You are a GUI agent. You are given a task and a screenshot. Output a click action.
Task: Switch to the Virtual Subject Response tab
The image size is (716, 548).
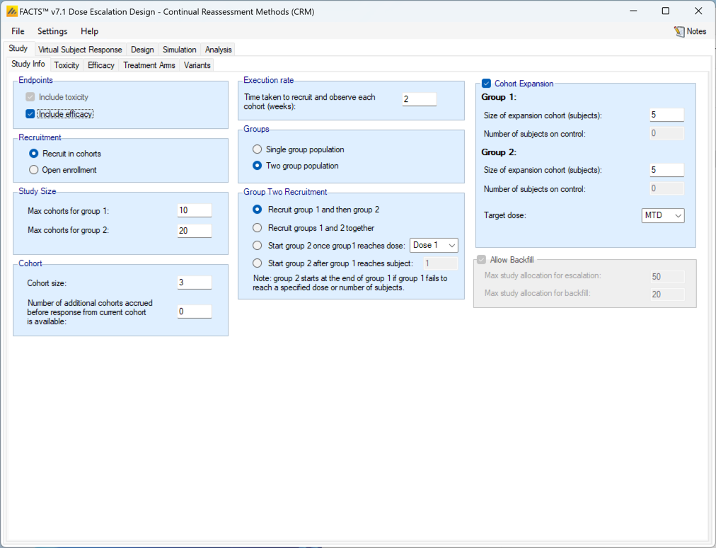click(80, 49)
